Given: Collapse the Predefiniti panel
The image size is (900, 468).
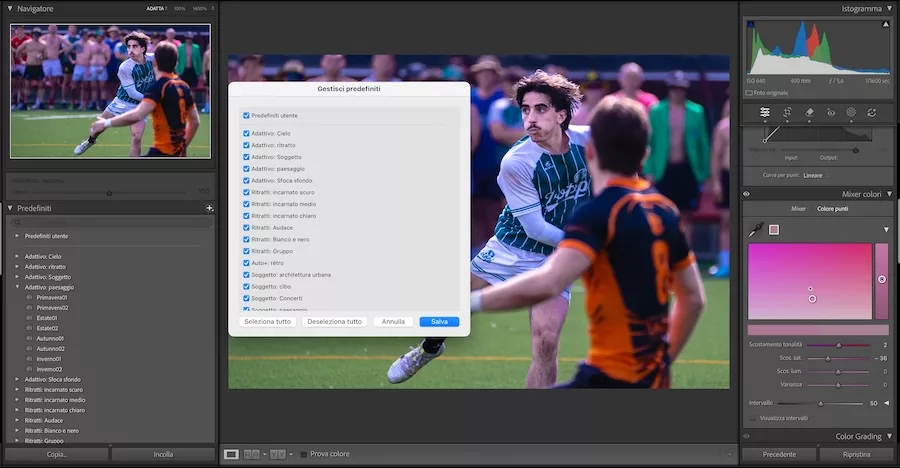Looking at the screenshot, I should (x=10, y=208).
